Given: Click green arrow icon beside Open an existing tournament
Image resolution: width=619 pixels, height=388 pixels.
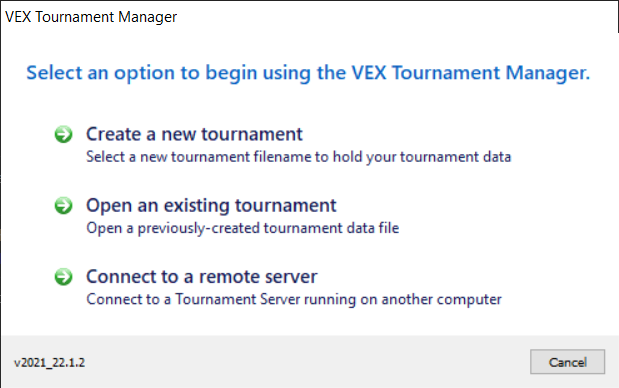Looking at the screenshot, I should 63,205.
